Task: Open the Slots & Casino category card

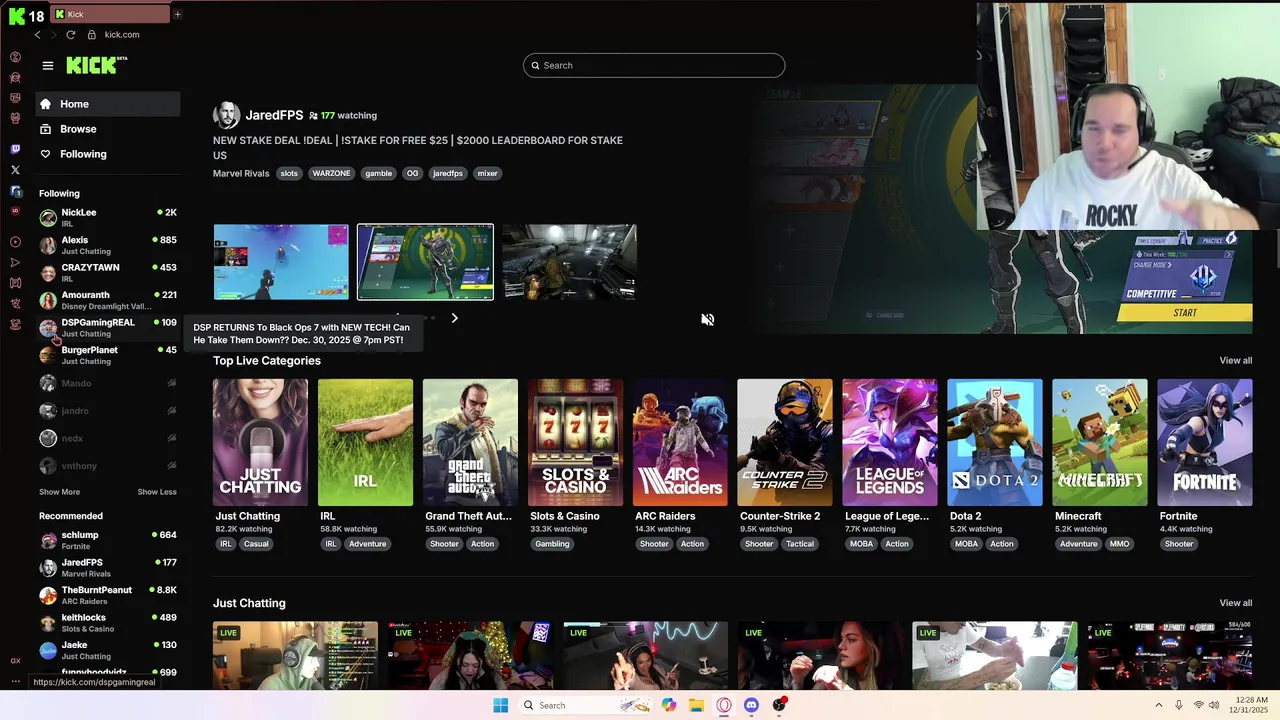Action: (575, 442)
